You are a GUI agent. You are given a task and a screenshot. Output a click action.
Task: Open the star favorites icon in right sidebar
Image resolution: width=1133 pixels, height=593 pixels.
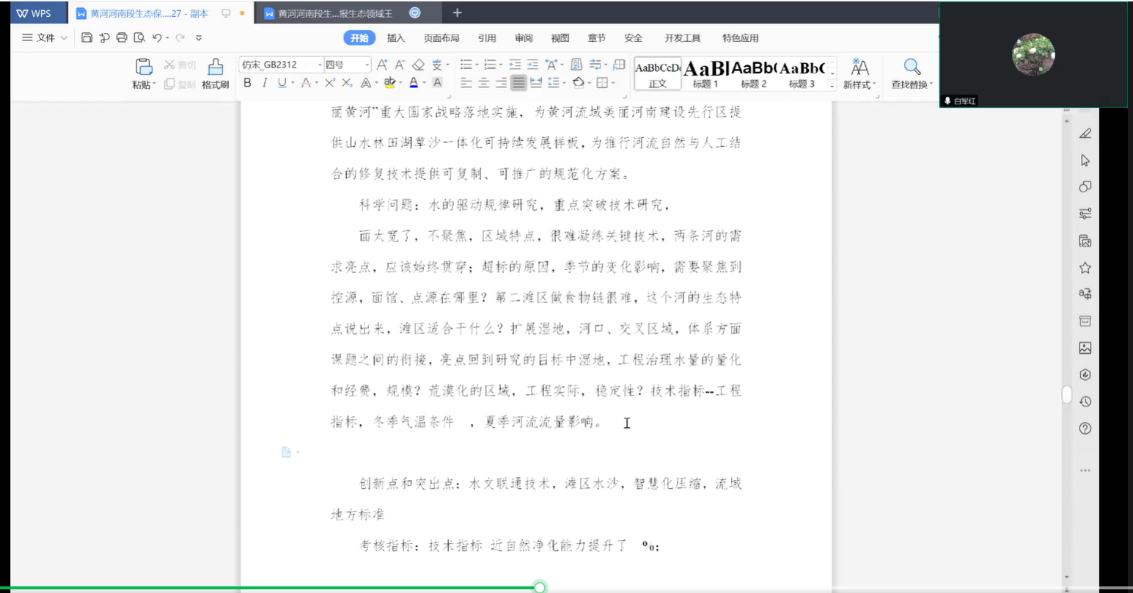[1085, 268]
